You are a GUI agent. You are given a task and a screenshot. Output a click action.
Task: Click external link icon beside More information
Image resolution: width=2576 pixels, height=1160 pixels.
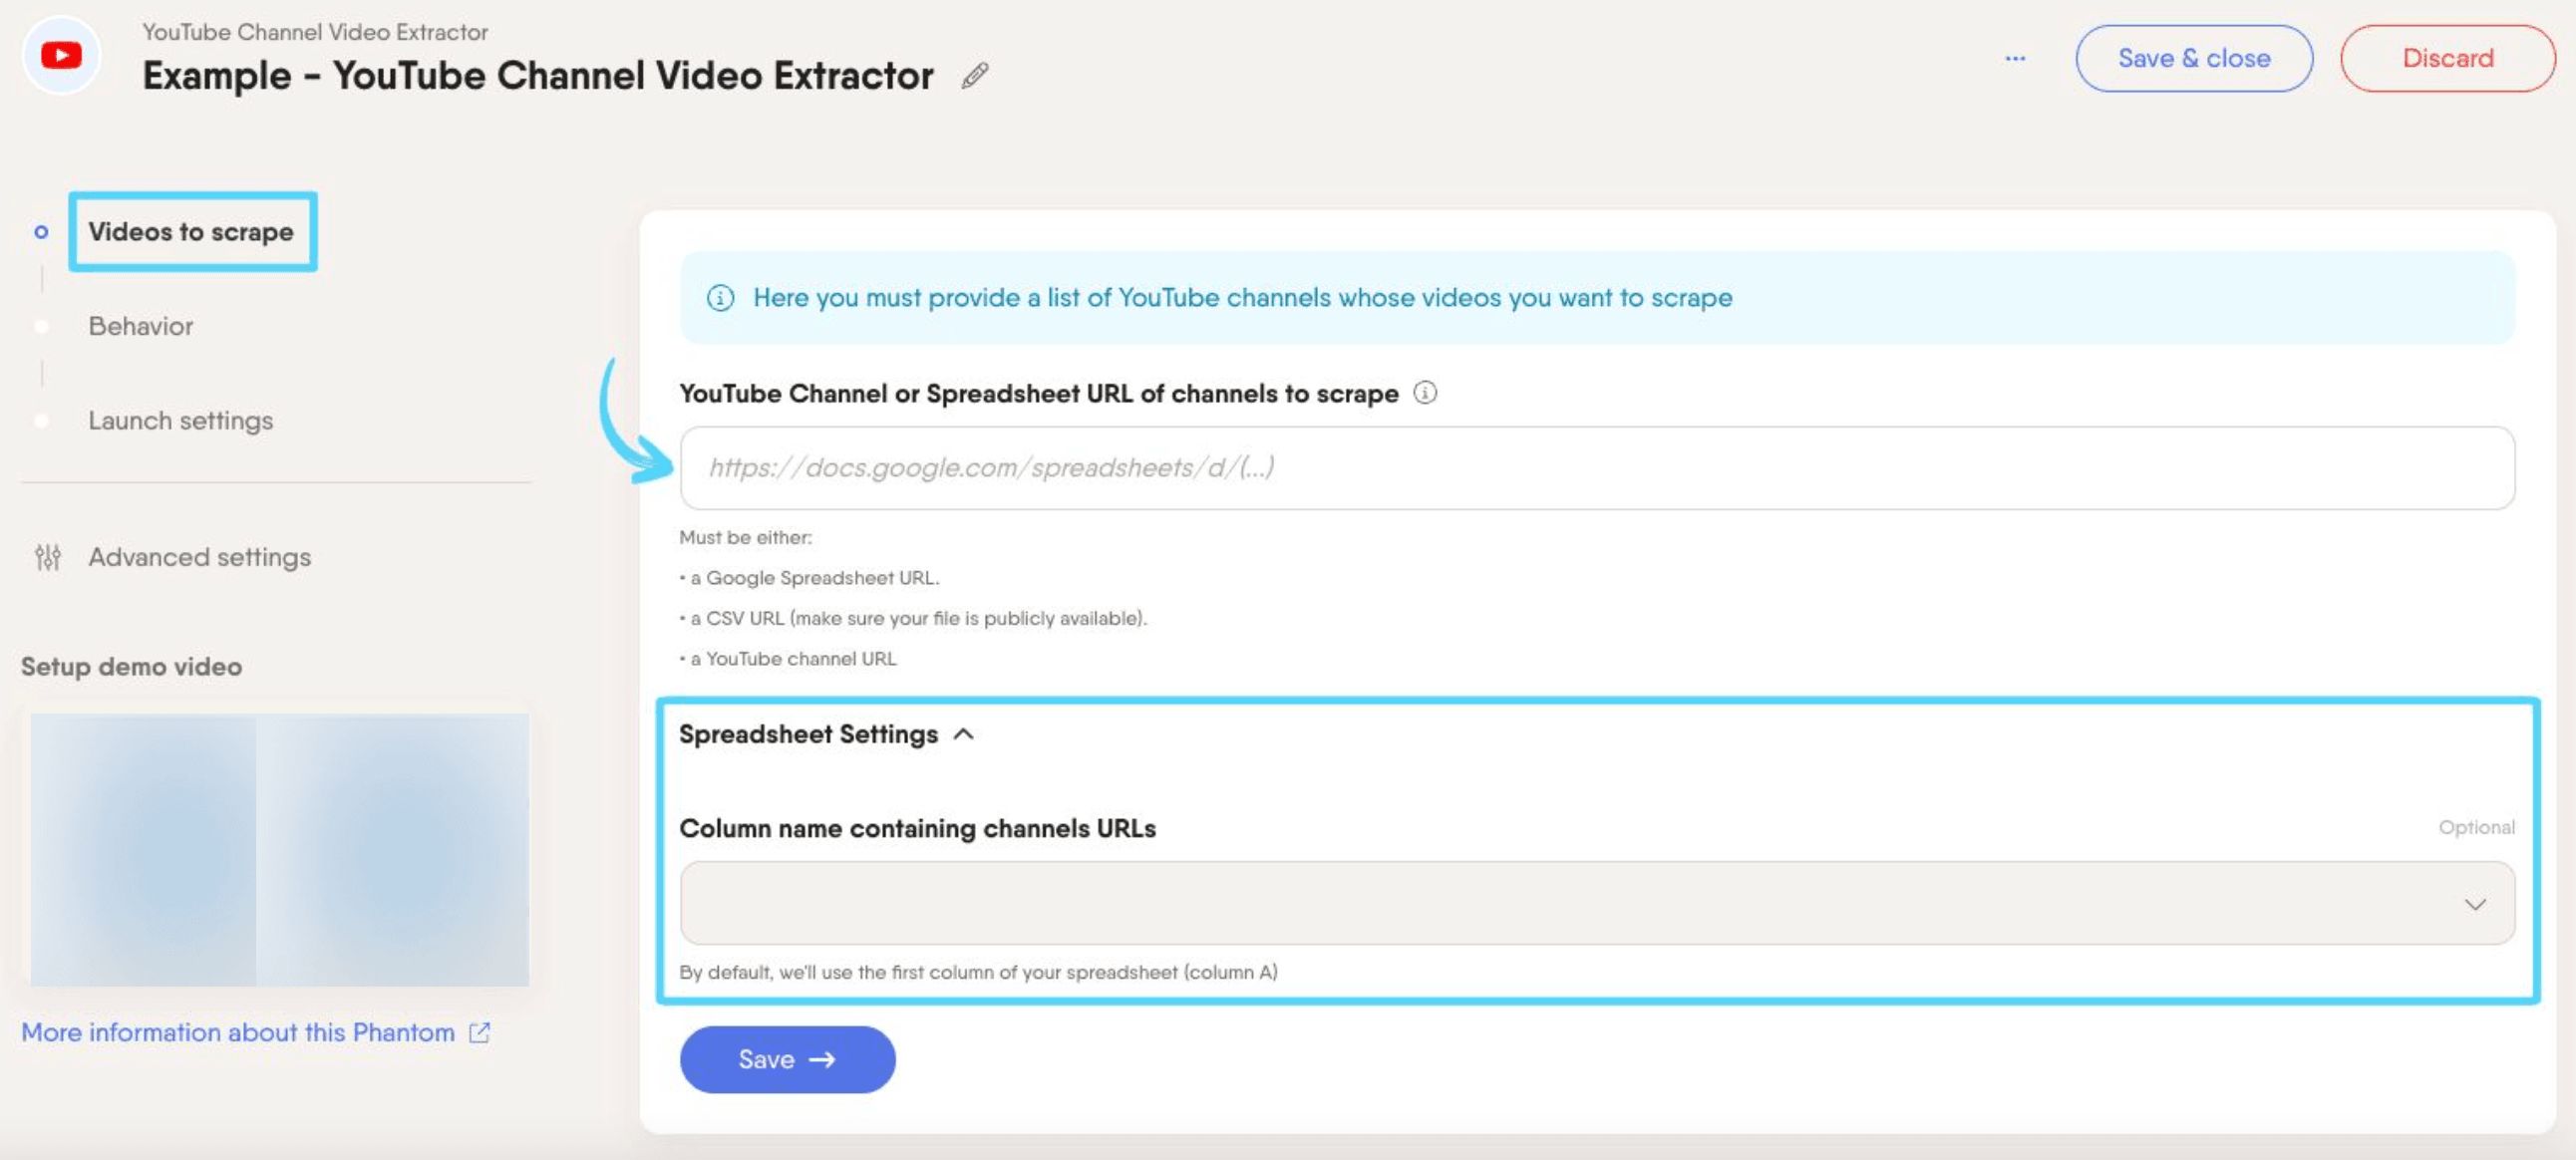coord(480,1032)
